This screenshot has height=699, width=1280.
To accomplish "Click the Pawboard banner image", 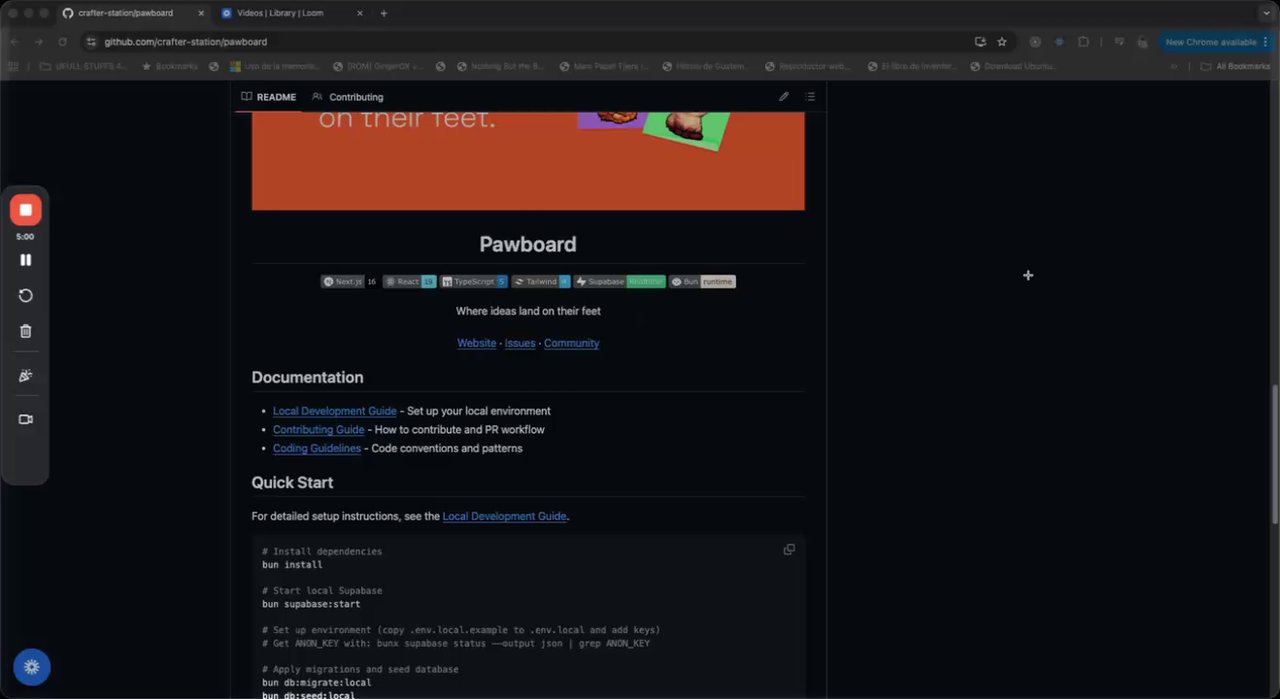I will point(528,160).
